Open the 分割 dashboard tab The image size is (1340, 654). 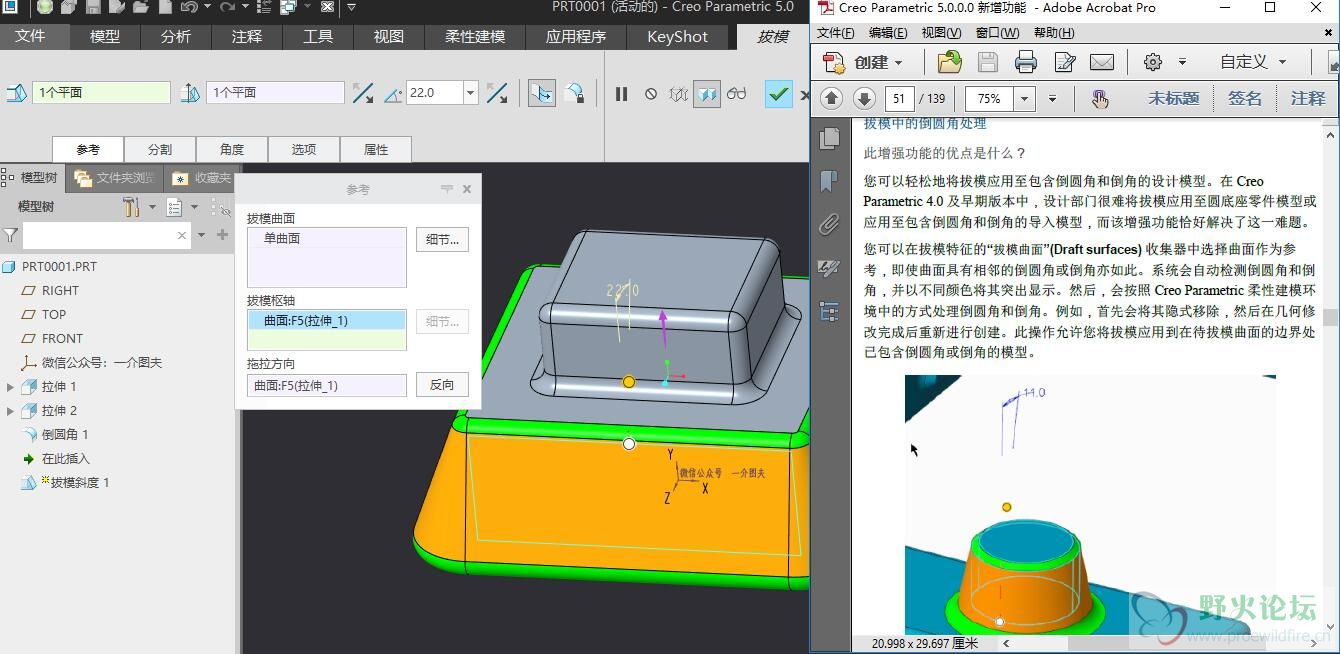(x=160, y=149)
